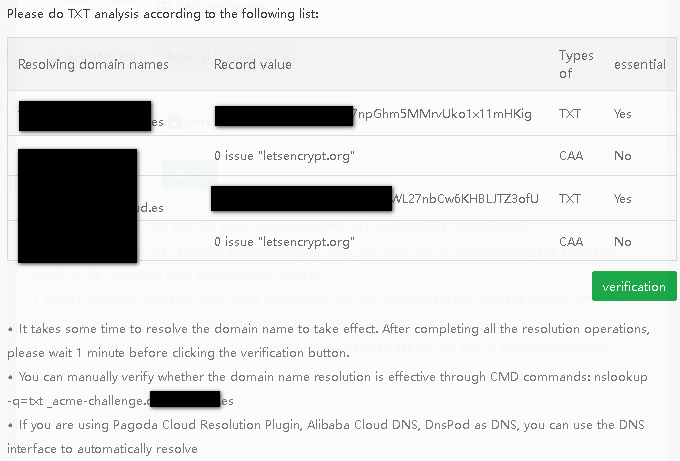Click the "Yes" essential cell in the third row
Screen dimensions: 680x461
click(x=623, y=198)
